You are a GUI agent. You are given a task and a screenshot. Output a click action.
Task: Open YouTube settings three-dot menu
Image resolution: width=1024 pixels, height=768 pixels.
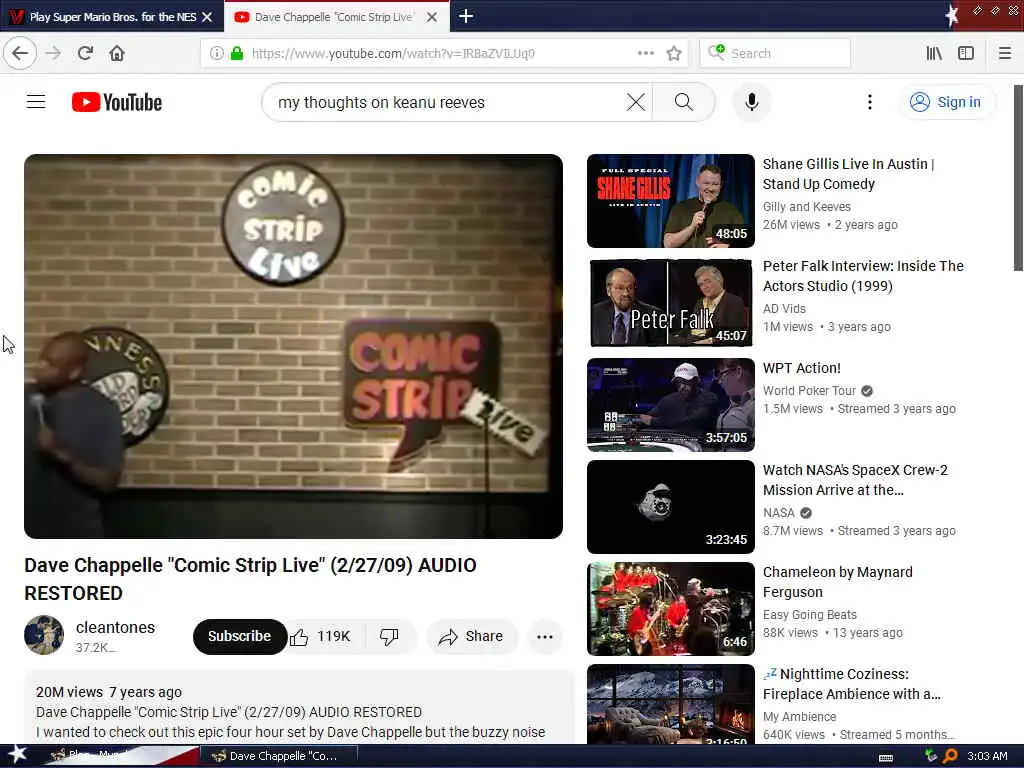point(869,102)
